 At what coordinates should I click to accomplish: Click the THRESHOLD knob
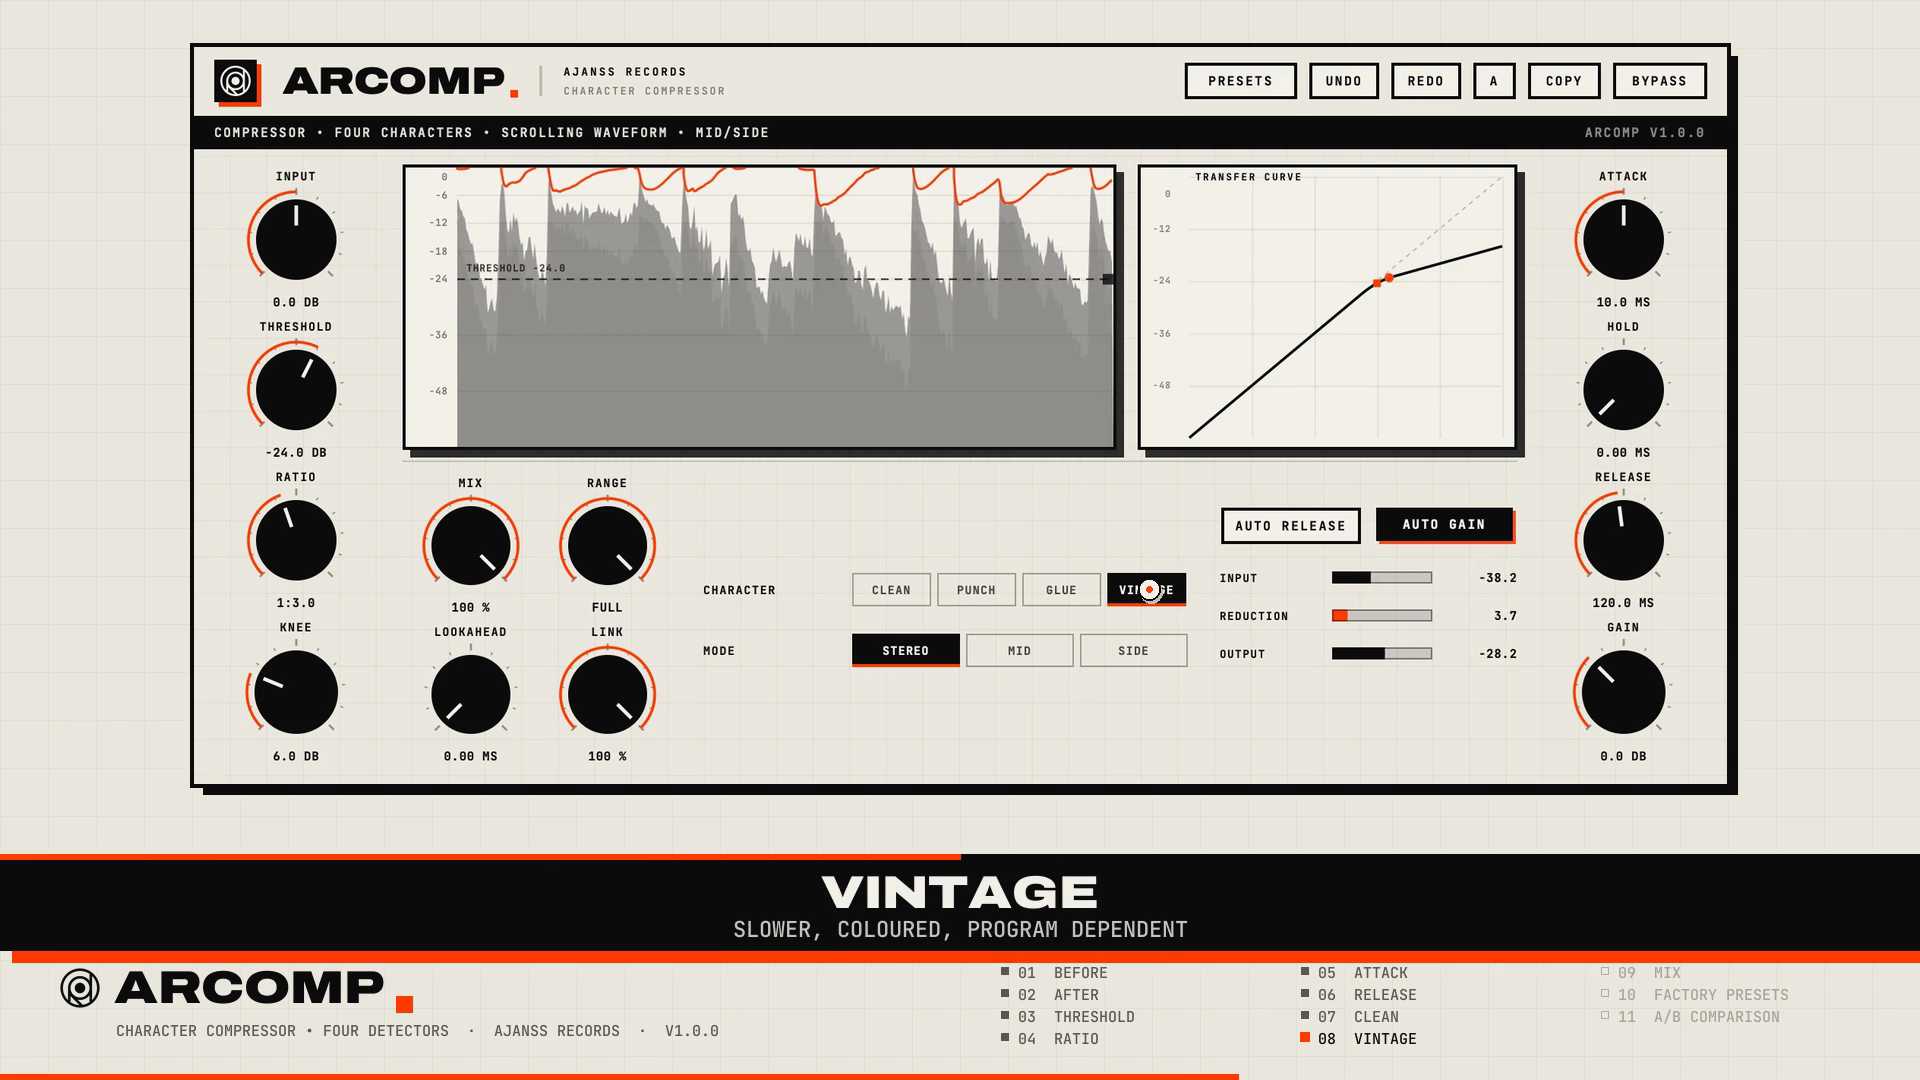296,389
